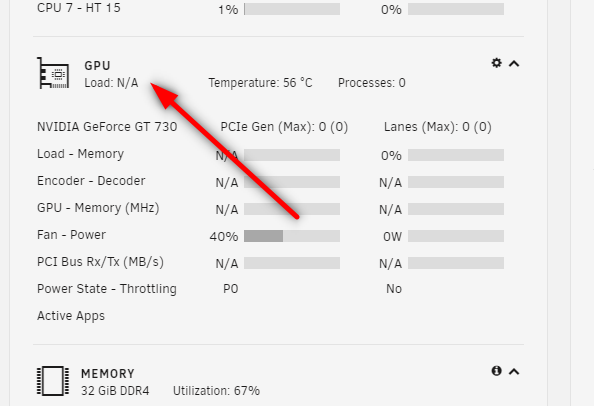This screenshot has height=406, width=594.
Task: Click CPU 7 - HT 15 row label
Action: click(79, 8)
